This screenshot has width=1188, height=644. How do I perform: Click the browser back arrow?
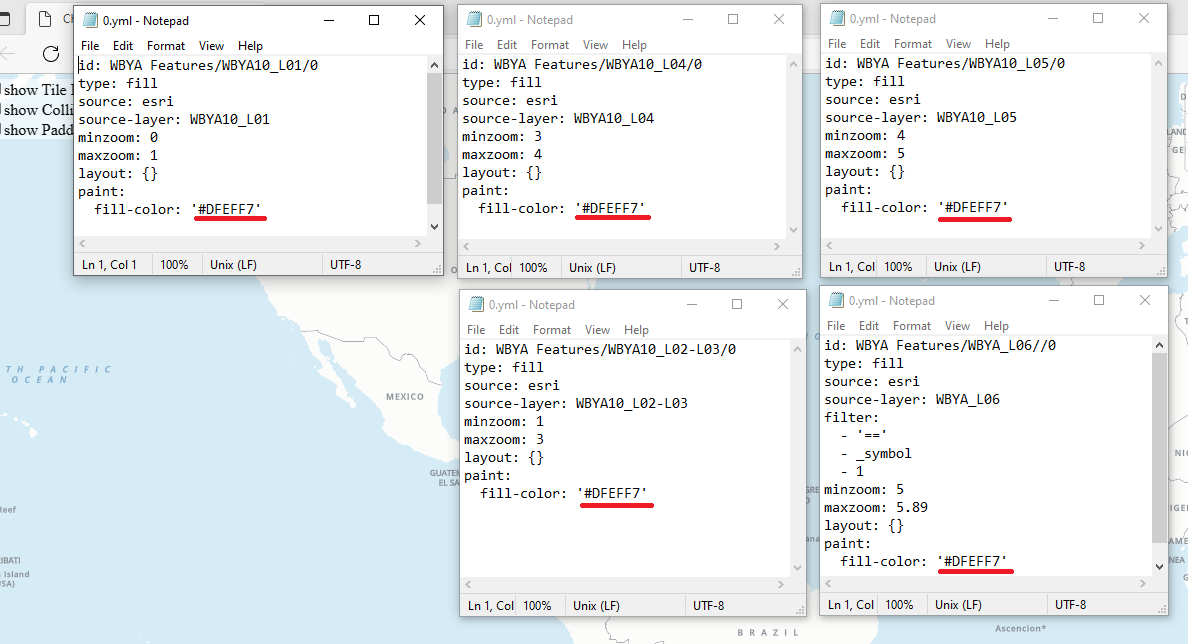pos(8,54)
